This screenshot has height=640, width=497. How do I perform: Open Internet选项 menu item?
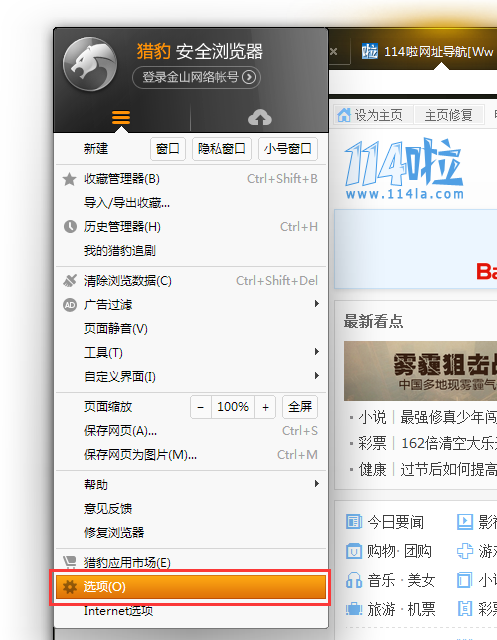pos(191,611)
